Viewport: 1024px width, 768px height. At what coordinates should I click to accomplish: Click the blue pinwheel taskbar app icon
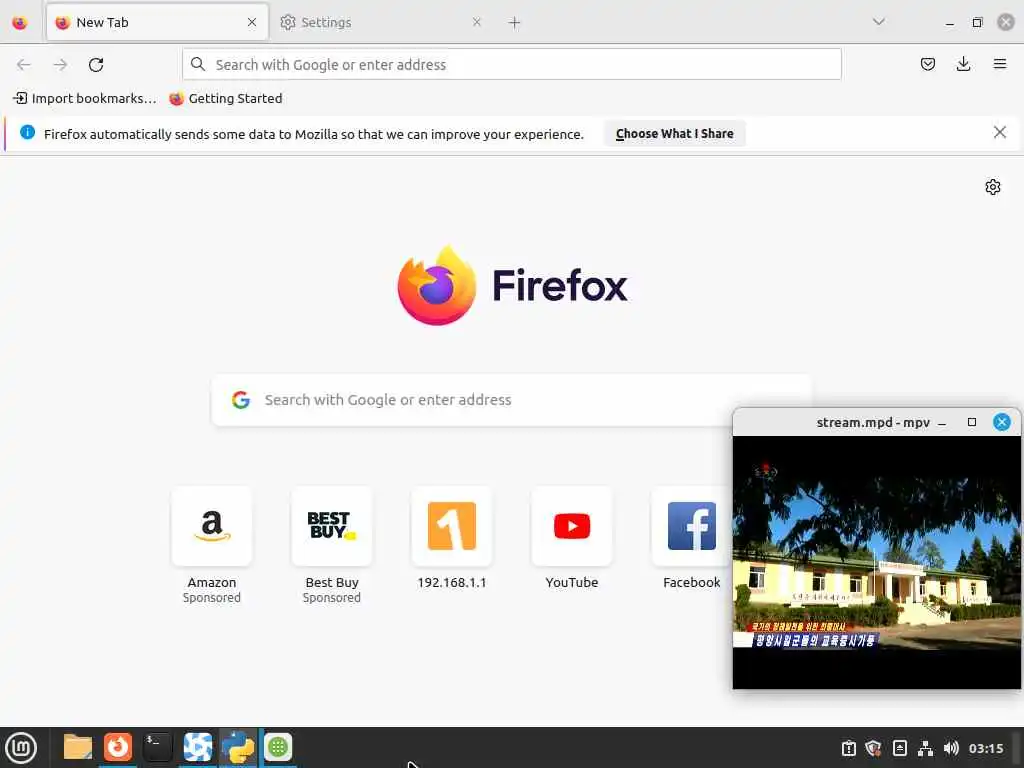[x=197, y=747]
